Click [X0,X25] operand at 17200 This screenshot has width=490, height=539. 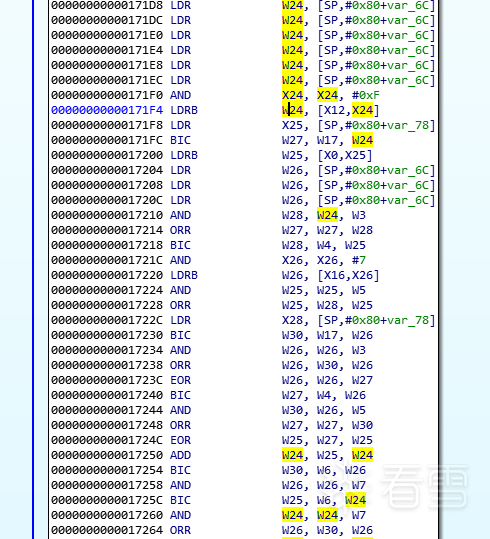click(344, 155)
